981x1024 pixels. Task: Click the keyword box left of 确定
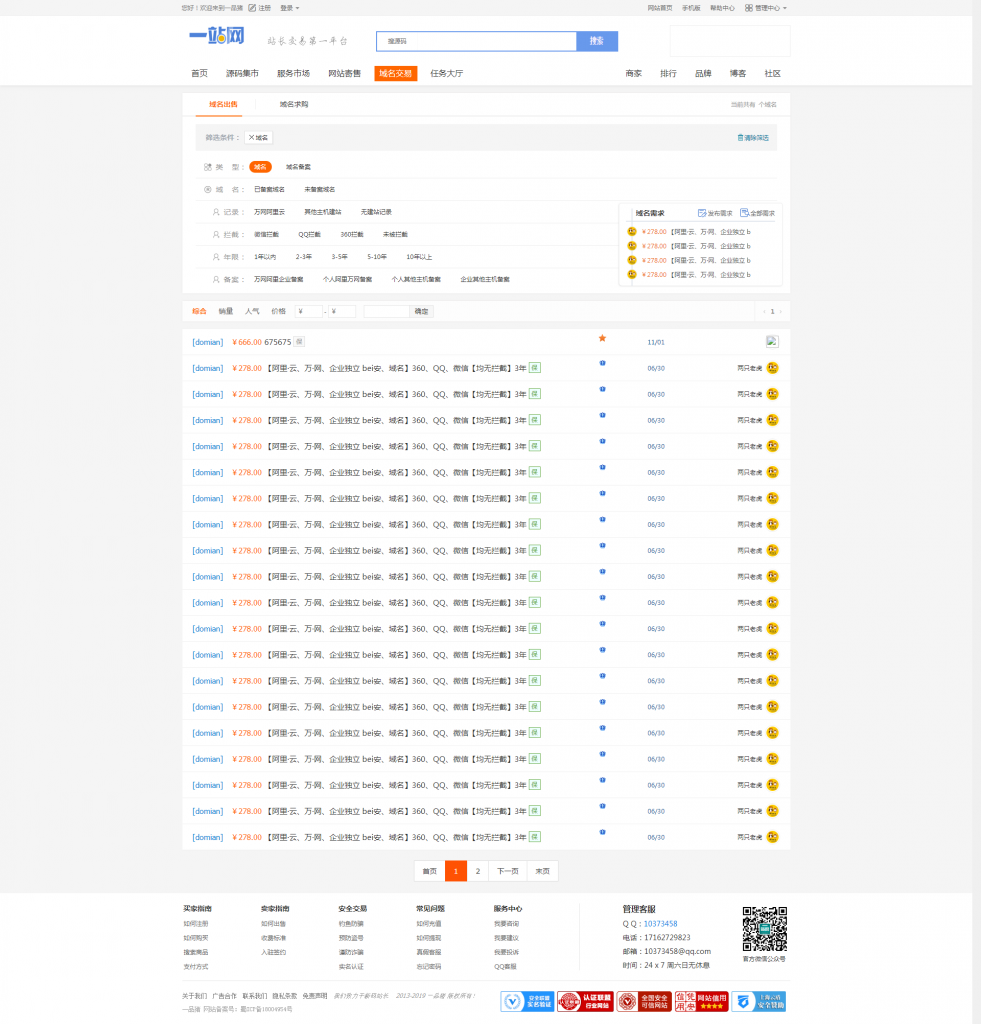387,312
